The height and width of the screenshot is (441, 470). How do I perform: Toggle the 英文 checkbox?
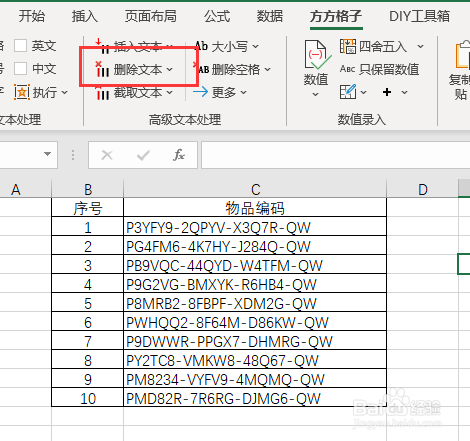click(20, 46)
